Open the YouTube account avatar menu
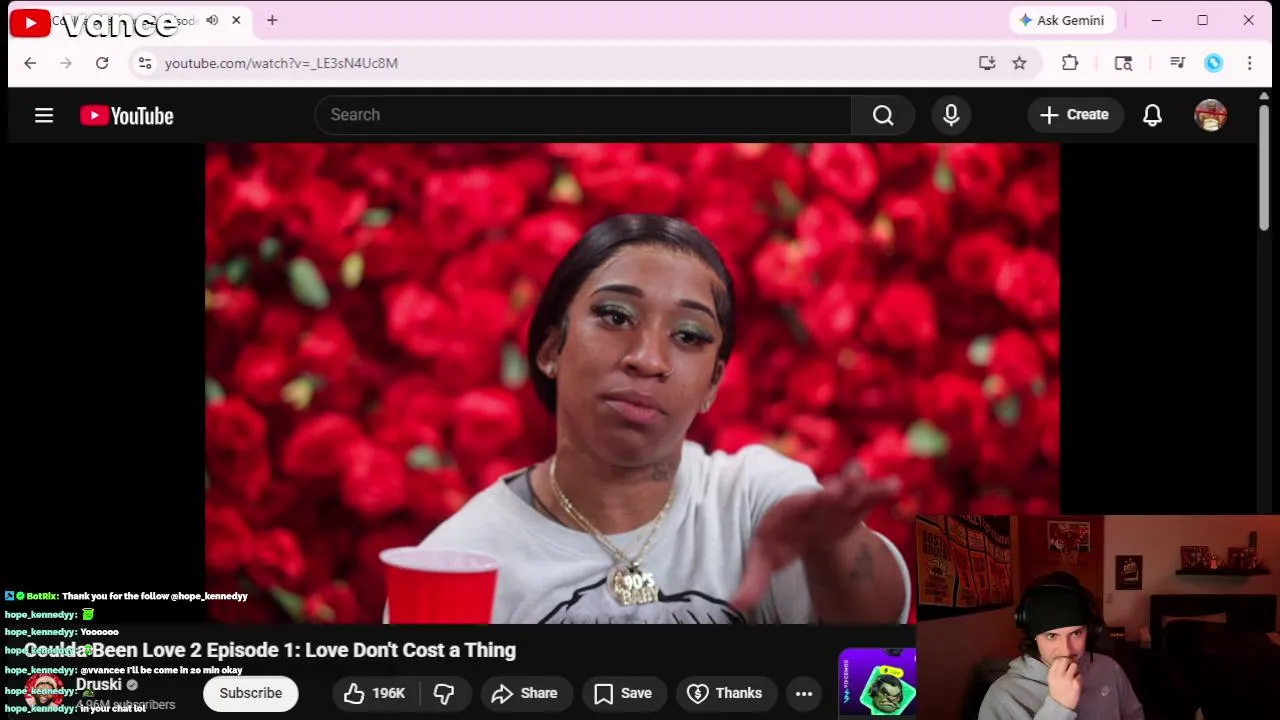This screenshot has width=1280, height=720. click(1210, 115)
